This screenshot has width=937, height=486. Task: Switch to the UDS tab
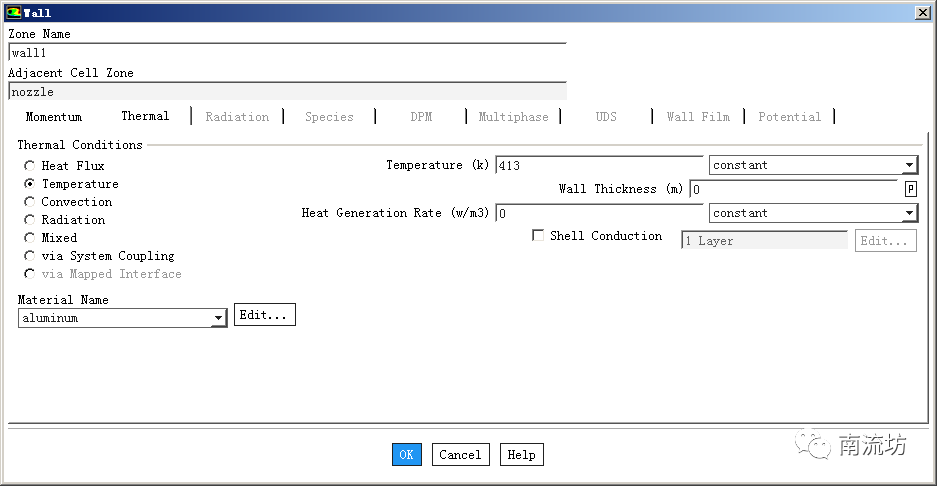(x=606, y=117)
